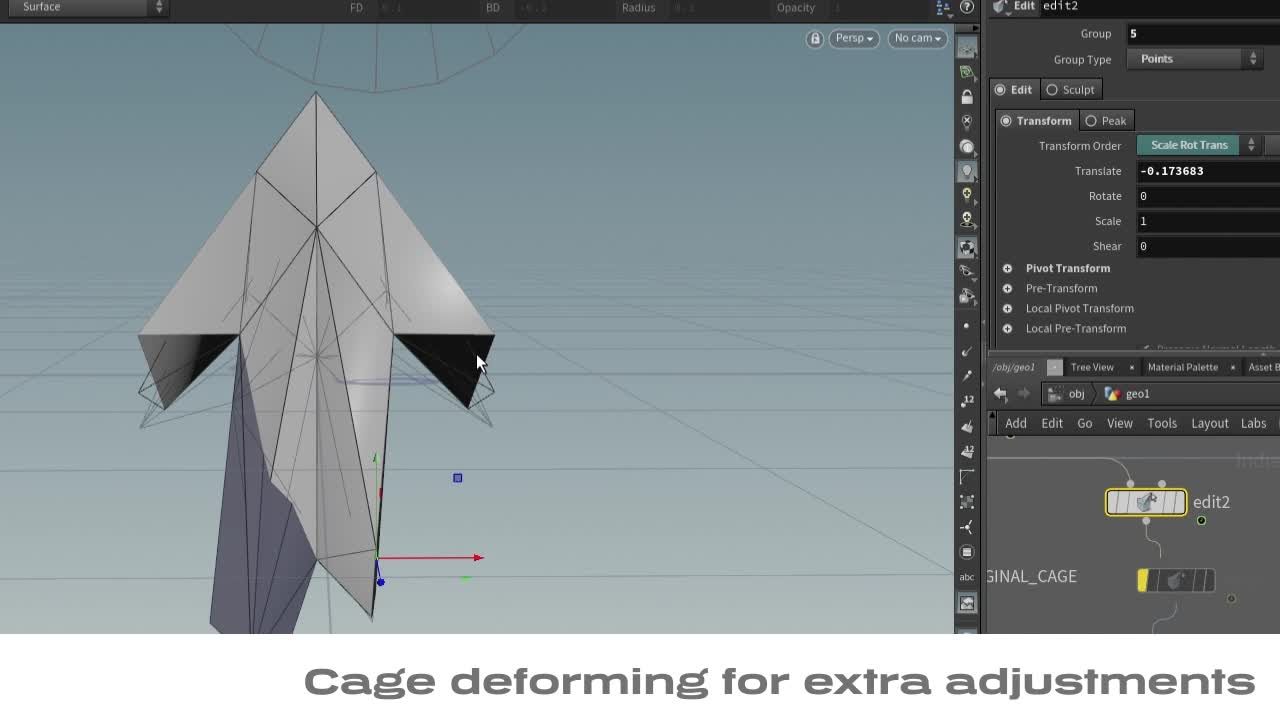Toggle display point trails icon
This screenshot has height=720, width=1280.
967,376
